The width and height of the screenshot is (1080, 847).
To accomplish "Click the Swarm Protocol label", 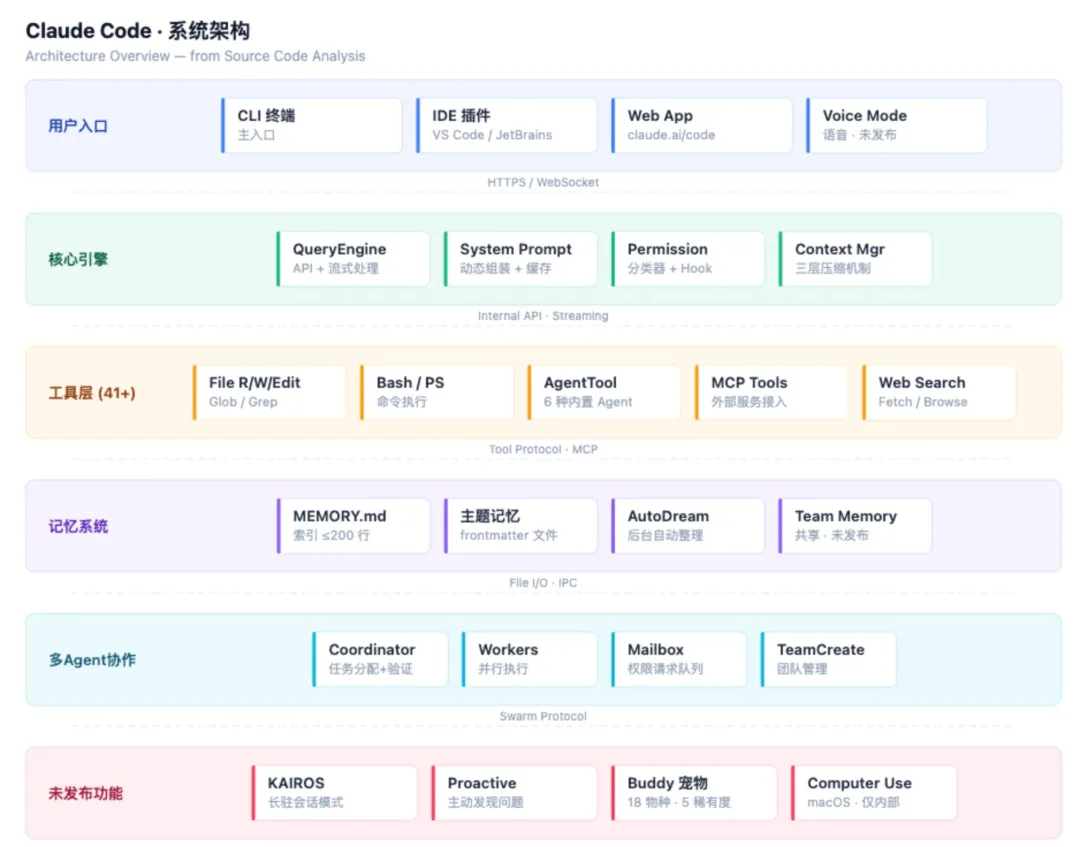I will click(543, 717).
